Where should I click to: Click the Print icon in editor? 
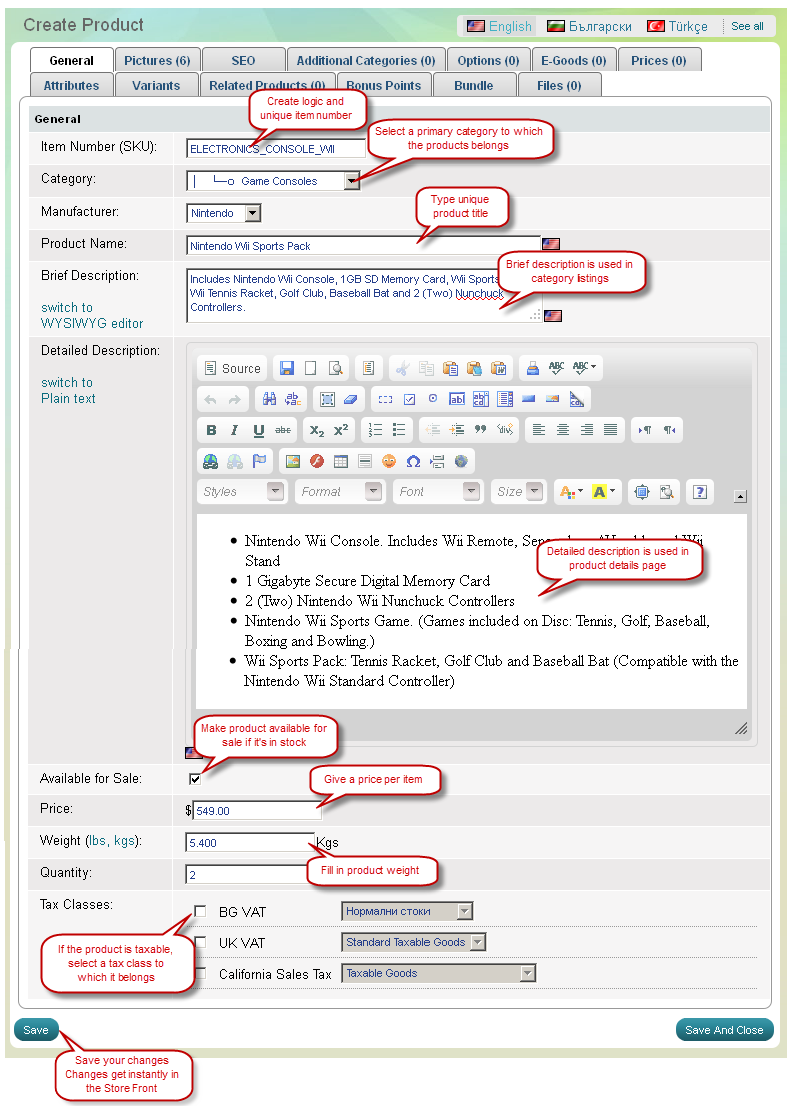(x=532, y=368)
